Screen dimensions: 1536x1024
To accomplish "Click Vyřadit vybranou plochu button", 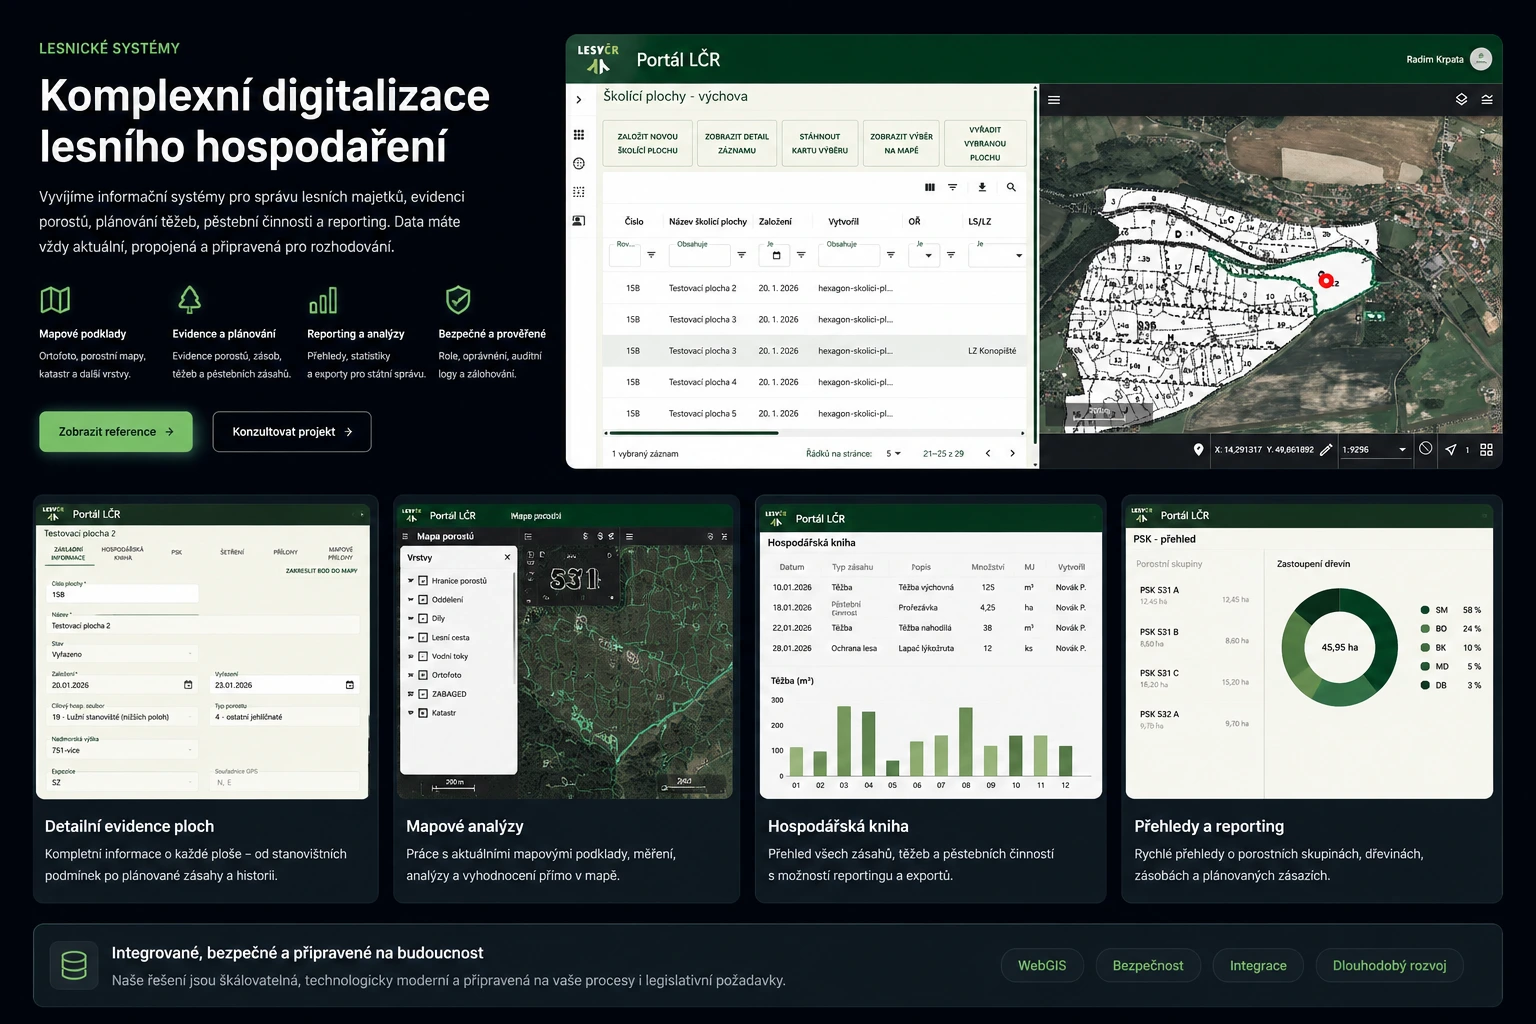I will click(x=985, y=143).
